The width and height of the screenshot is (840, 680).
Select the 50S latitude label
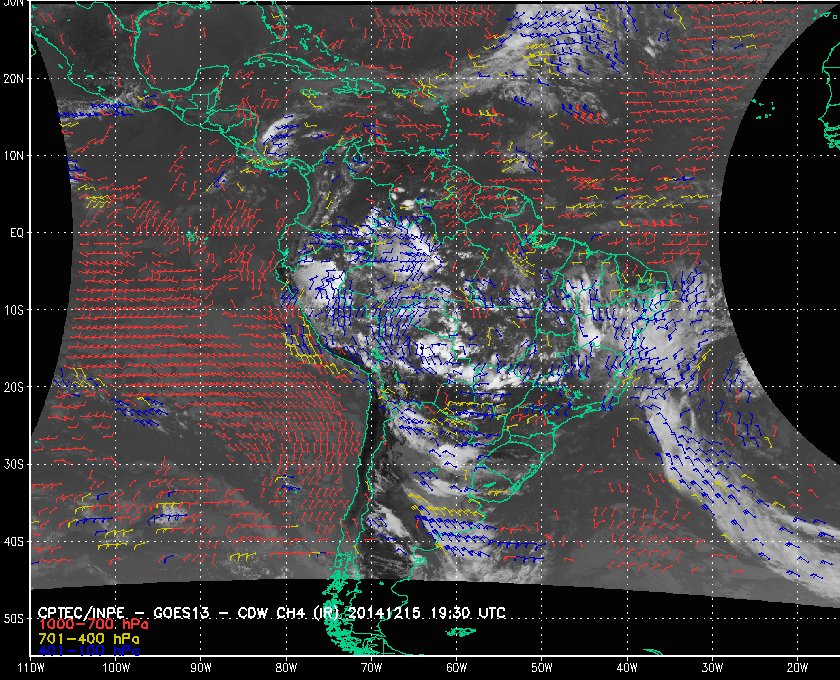tap(13, 619)
